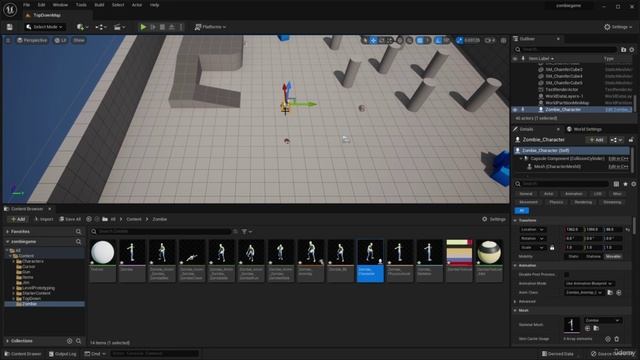This screenshot has height=360, width=640.
Task: Save the current level with the disk icon
Action: tap(9, 27)
